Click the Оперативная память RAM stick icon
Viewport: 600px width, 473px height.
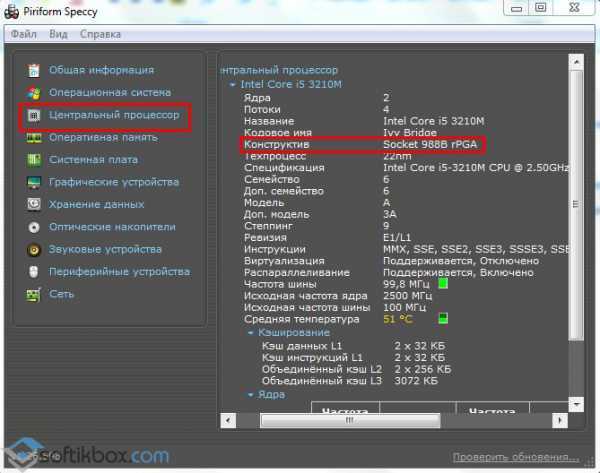point(34,137)
